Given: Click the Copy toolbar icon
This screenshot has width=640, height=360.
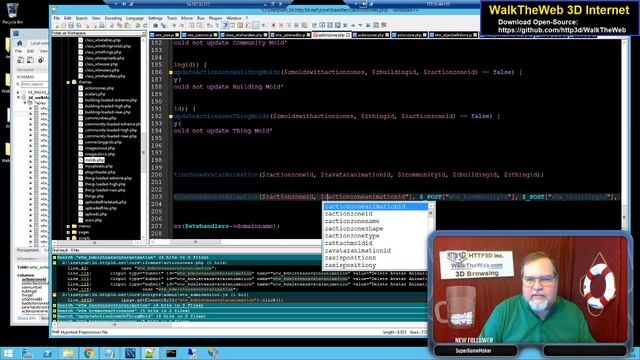Looking at the screenshot, I should coord(120,25).
